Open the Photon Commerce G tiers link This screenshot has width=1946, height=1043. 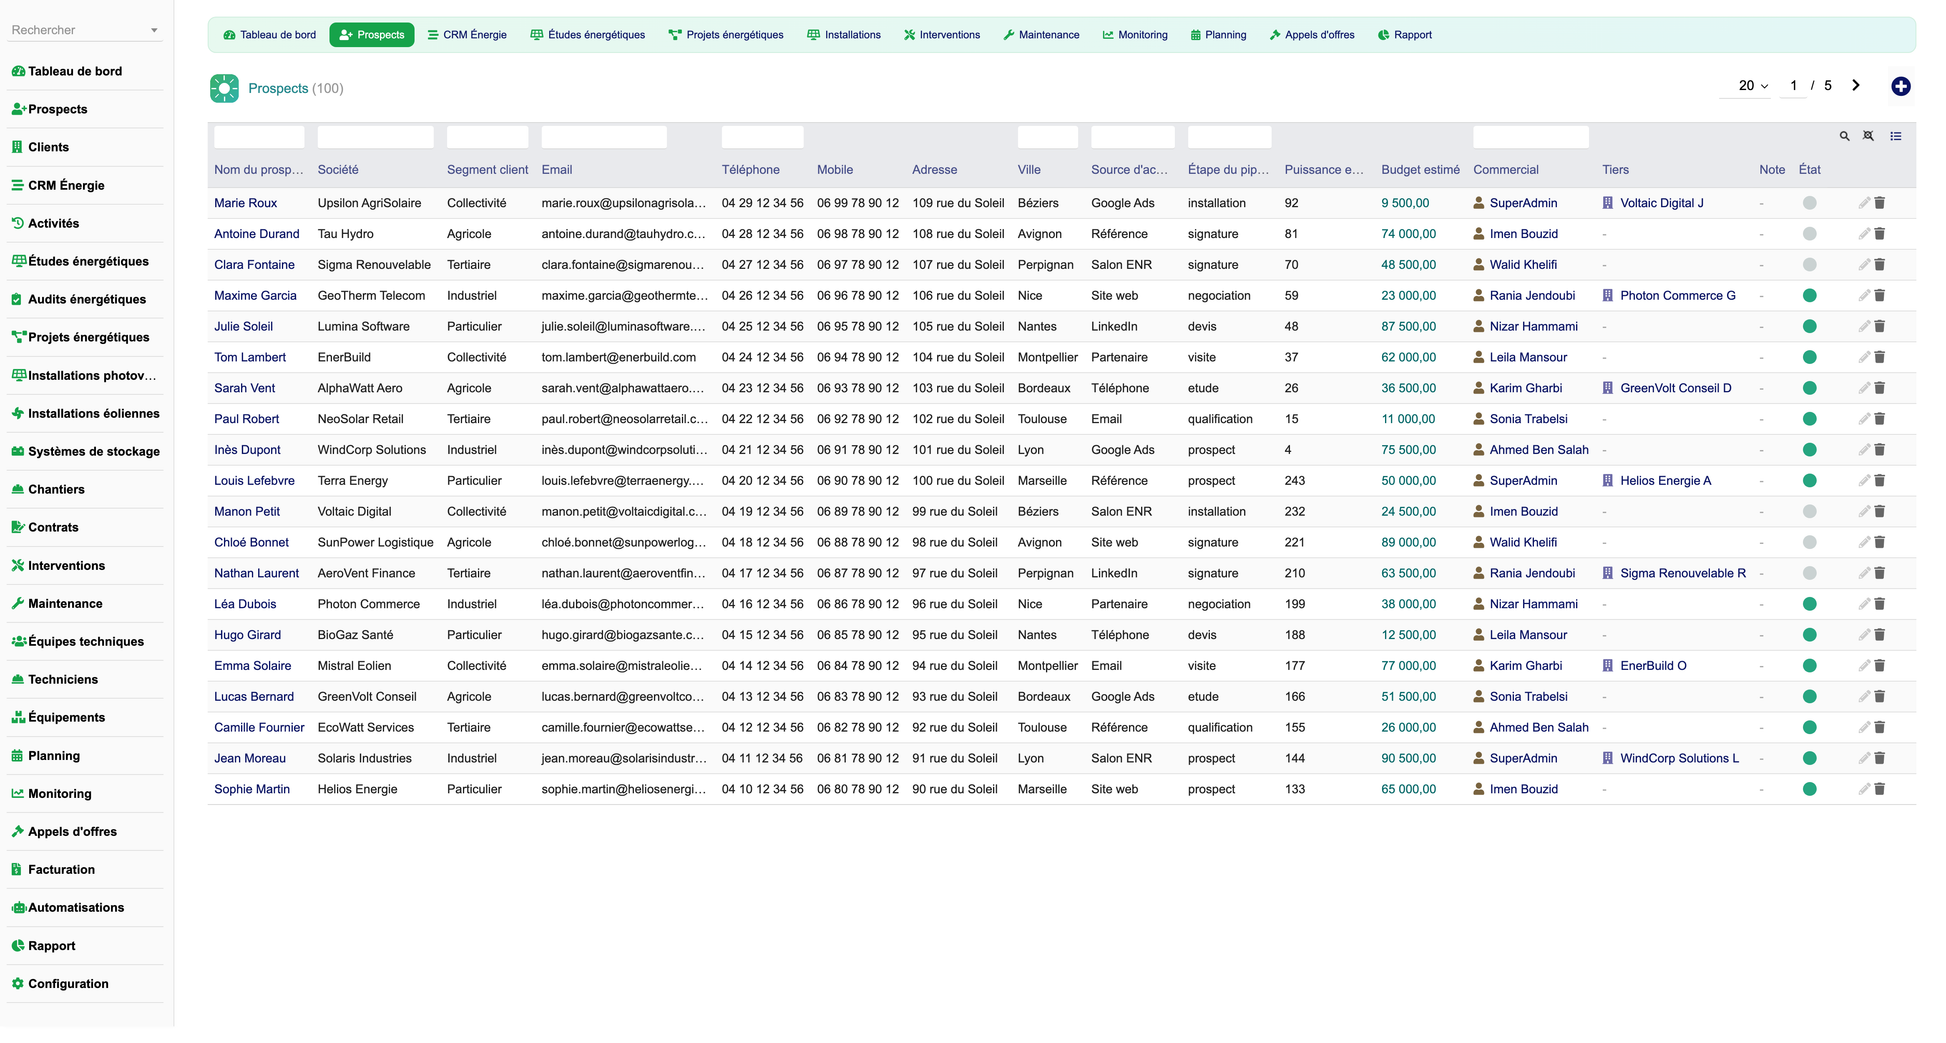click(x=1677, y=296)
